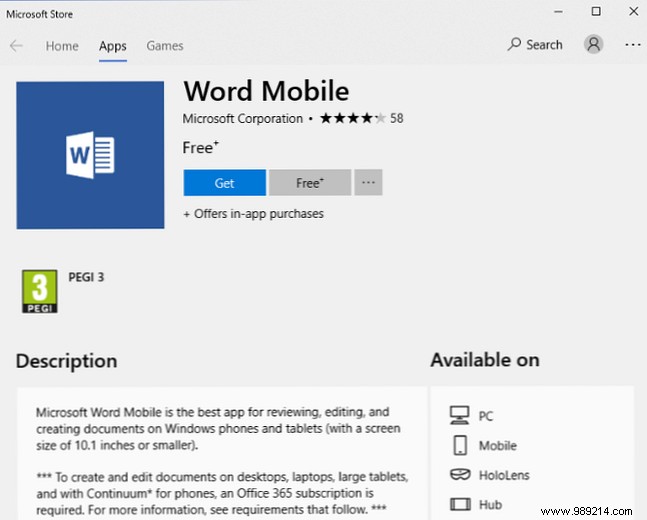The image size is (647, 520).
Task: Open the Games tab
Action: point(165,46)
